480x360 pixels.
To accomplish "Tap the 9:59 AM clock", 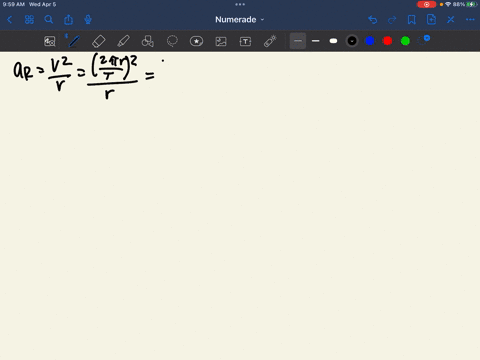I will 14,4.
